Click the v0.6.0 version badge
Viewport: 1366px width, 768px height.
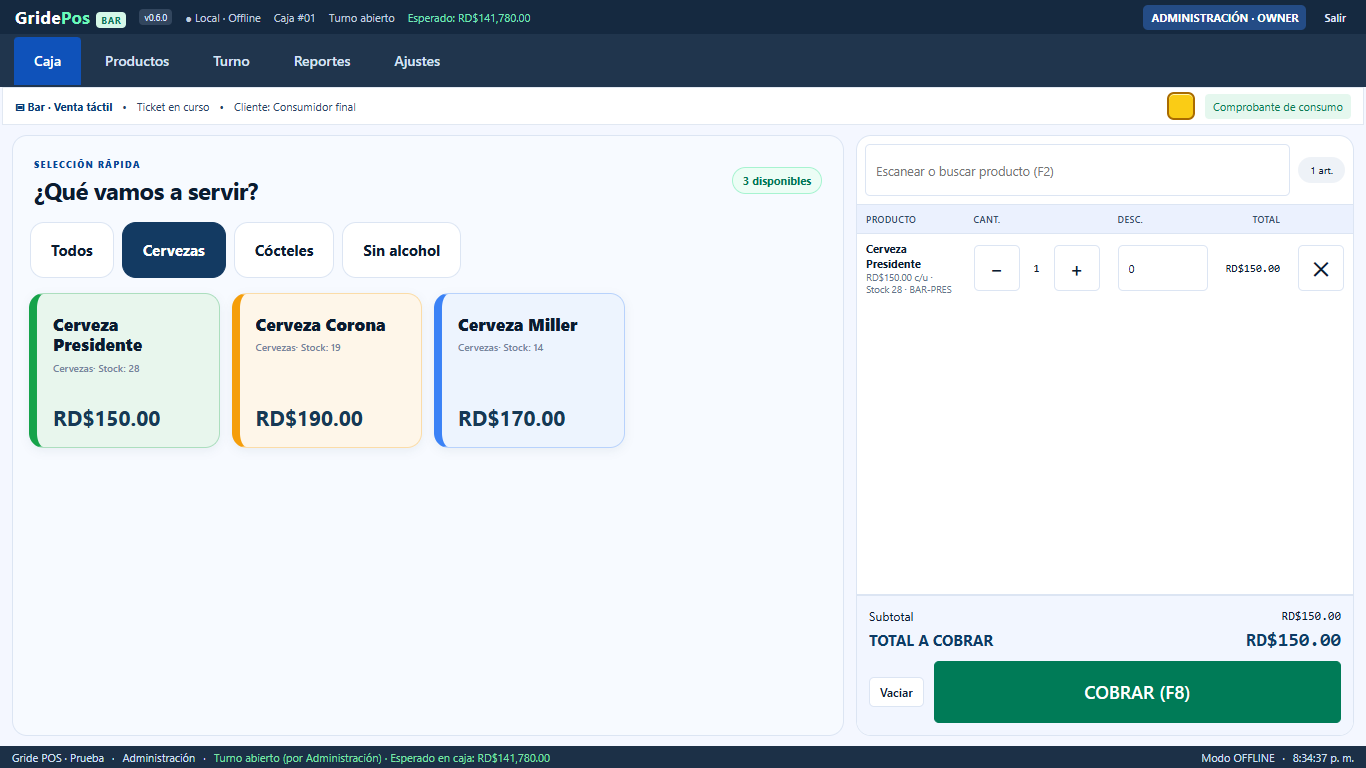[x=155, y=18]
